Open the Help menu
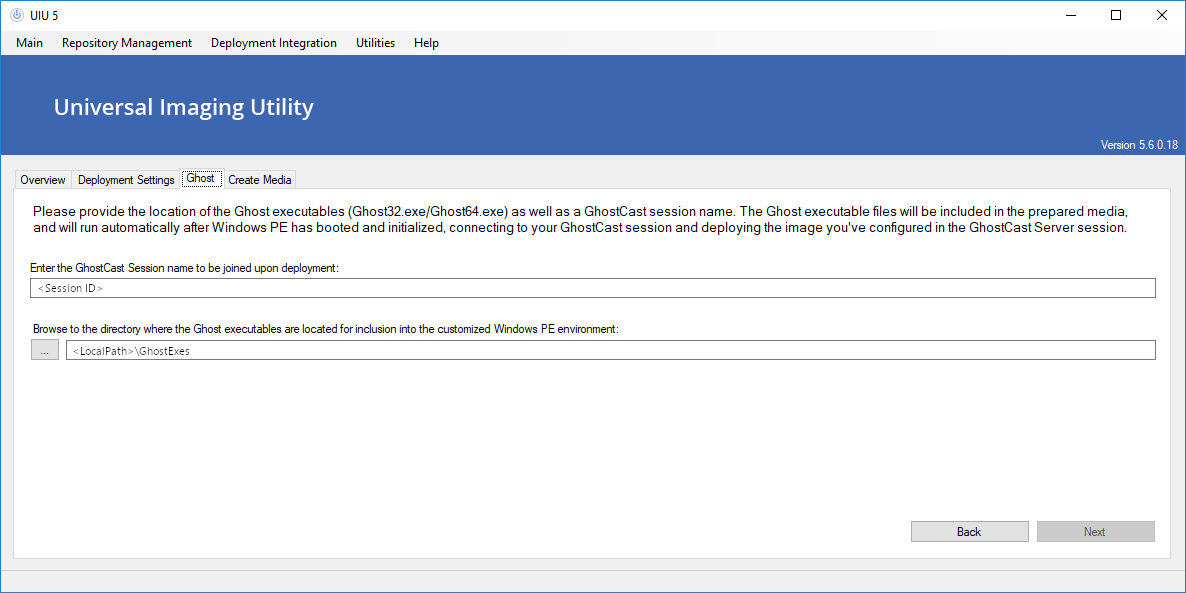This screenshot has height=593, width=1186. (427, 43)
